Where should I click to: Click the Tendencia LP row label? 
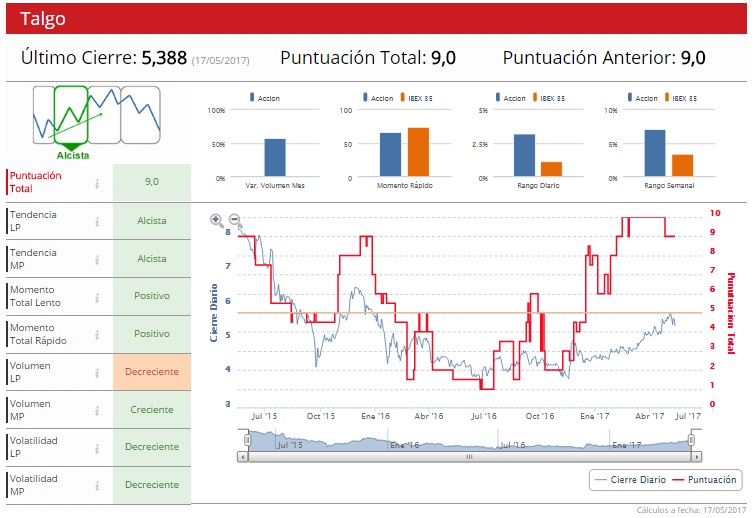[33, 221]
